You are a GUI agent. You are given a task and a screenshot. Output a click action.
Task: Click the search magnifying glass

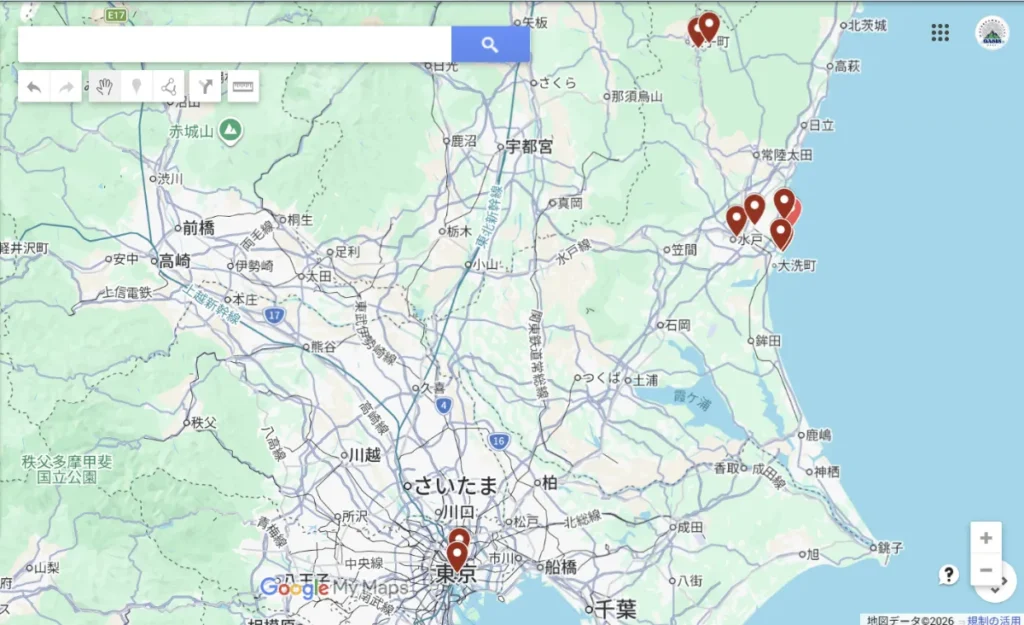click(x=490, y=44)
